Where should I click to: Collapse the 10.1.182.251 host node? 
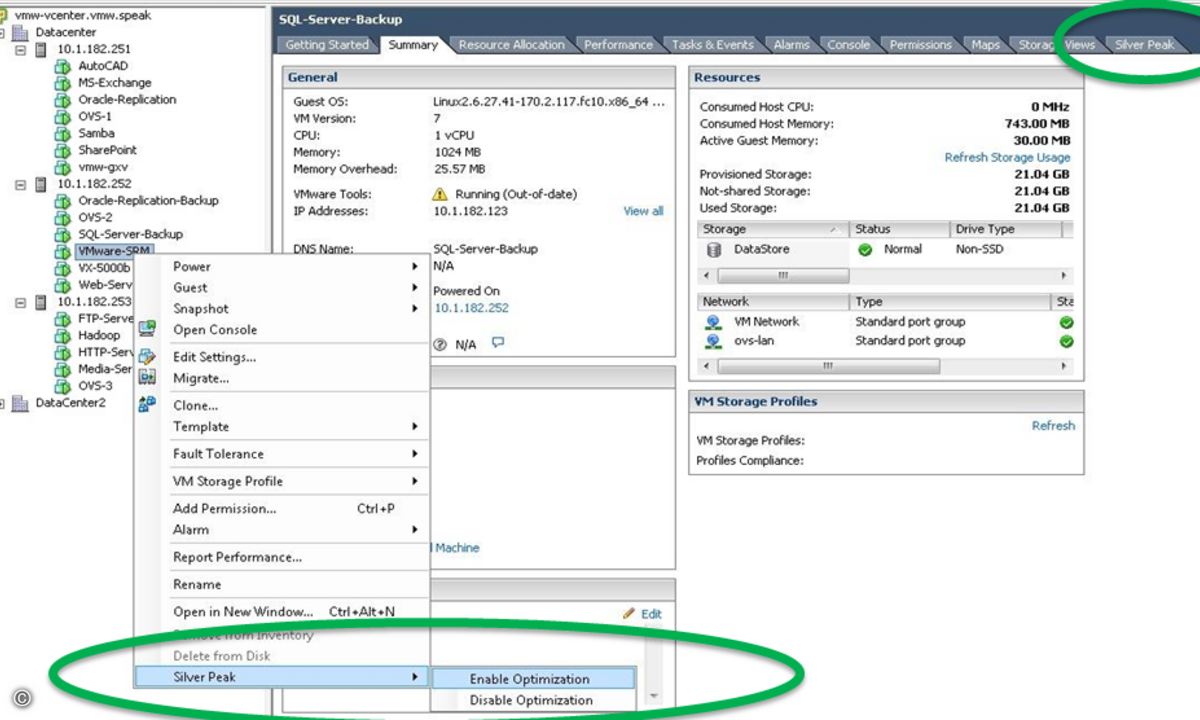21,49
